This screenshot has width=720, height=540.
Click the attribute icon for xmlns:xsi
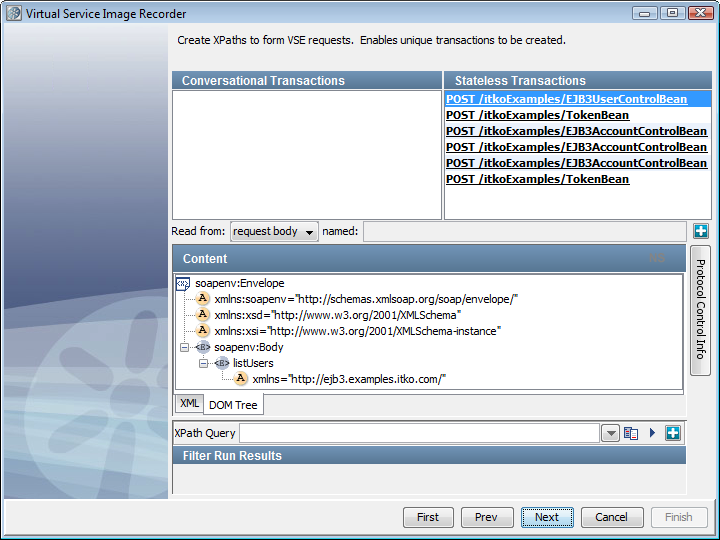coord(202,331)
